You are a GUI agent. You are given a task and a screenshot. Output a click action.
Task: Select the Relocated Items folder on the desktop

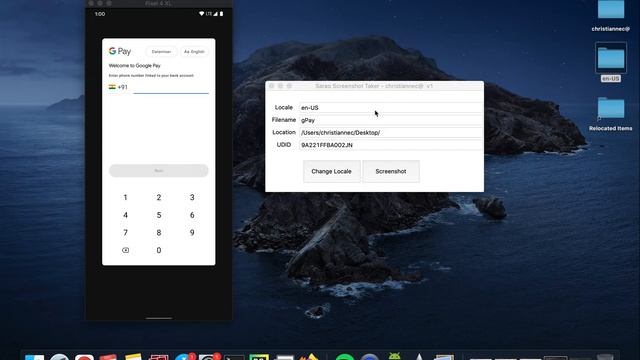click(x=611, y=114)
